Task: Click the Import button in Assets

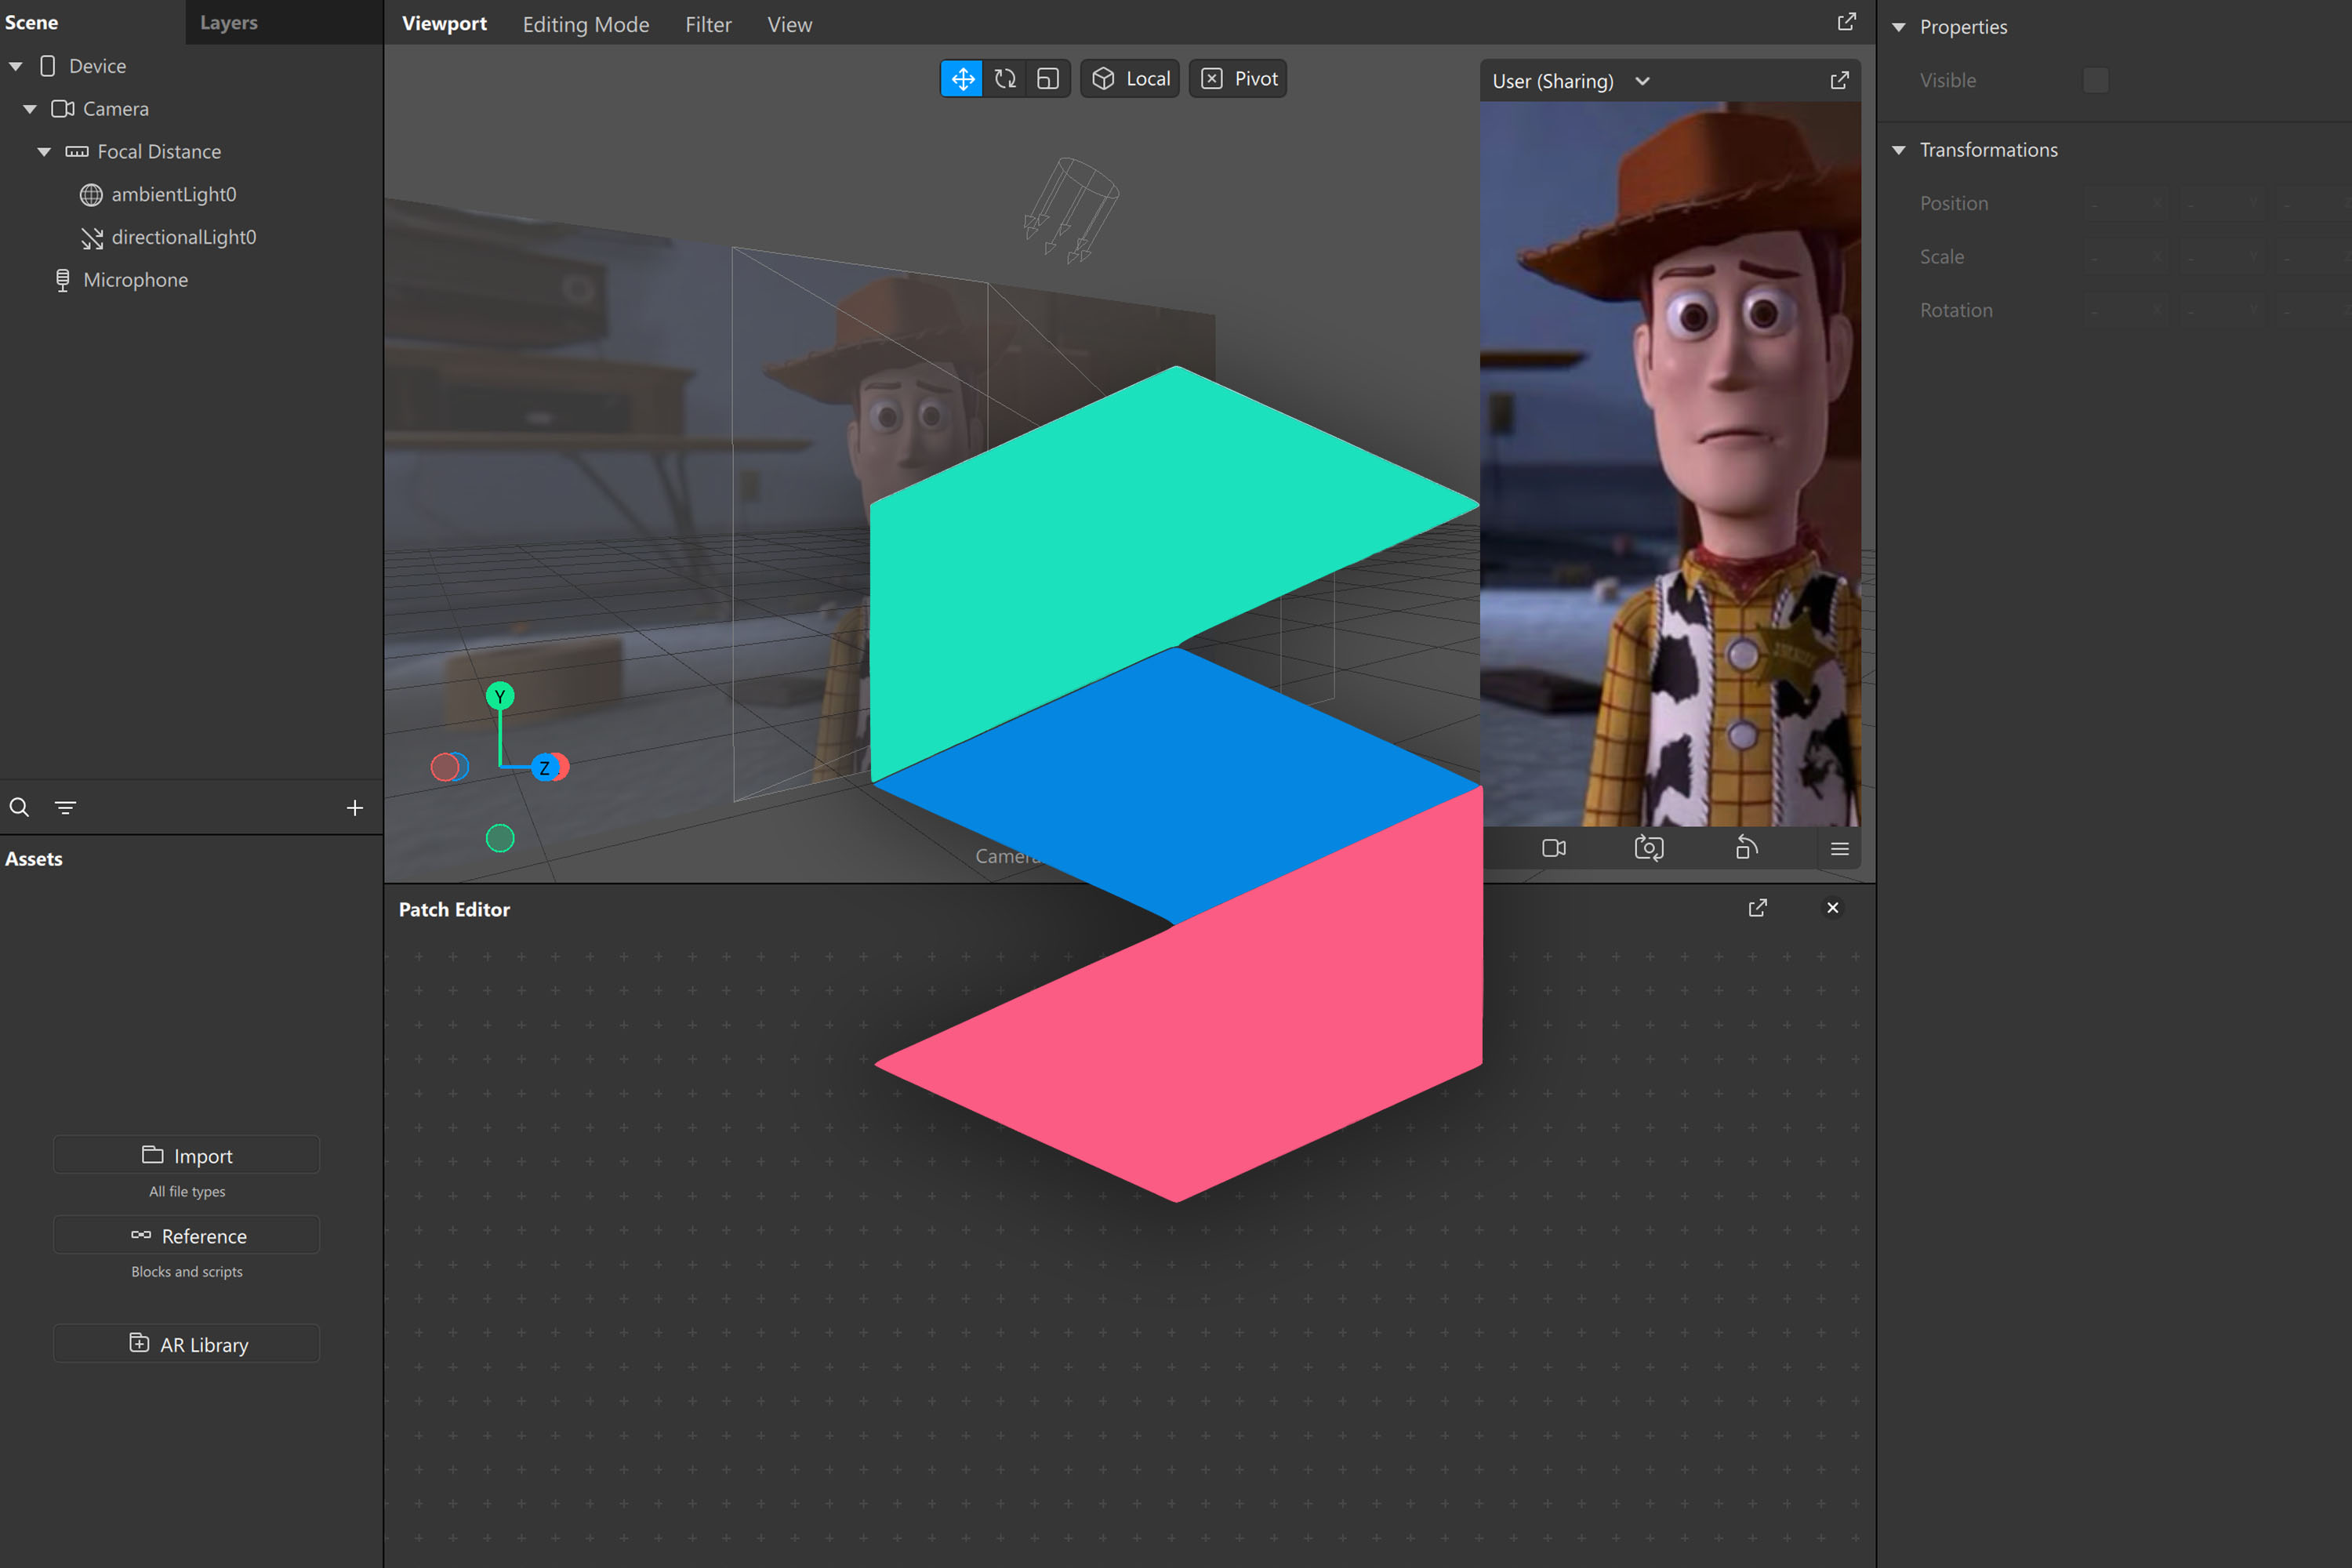Action: 187,1155
